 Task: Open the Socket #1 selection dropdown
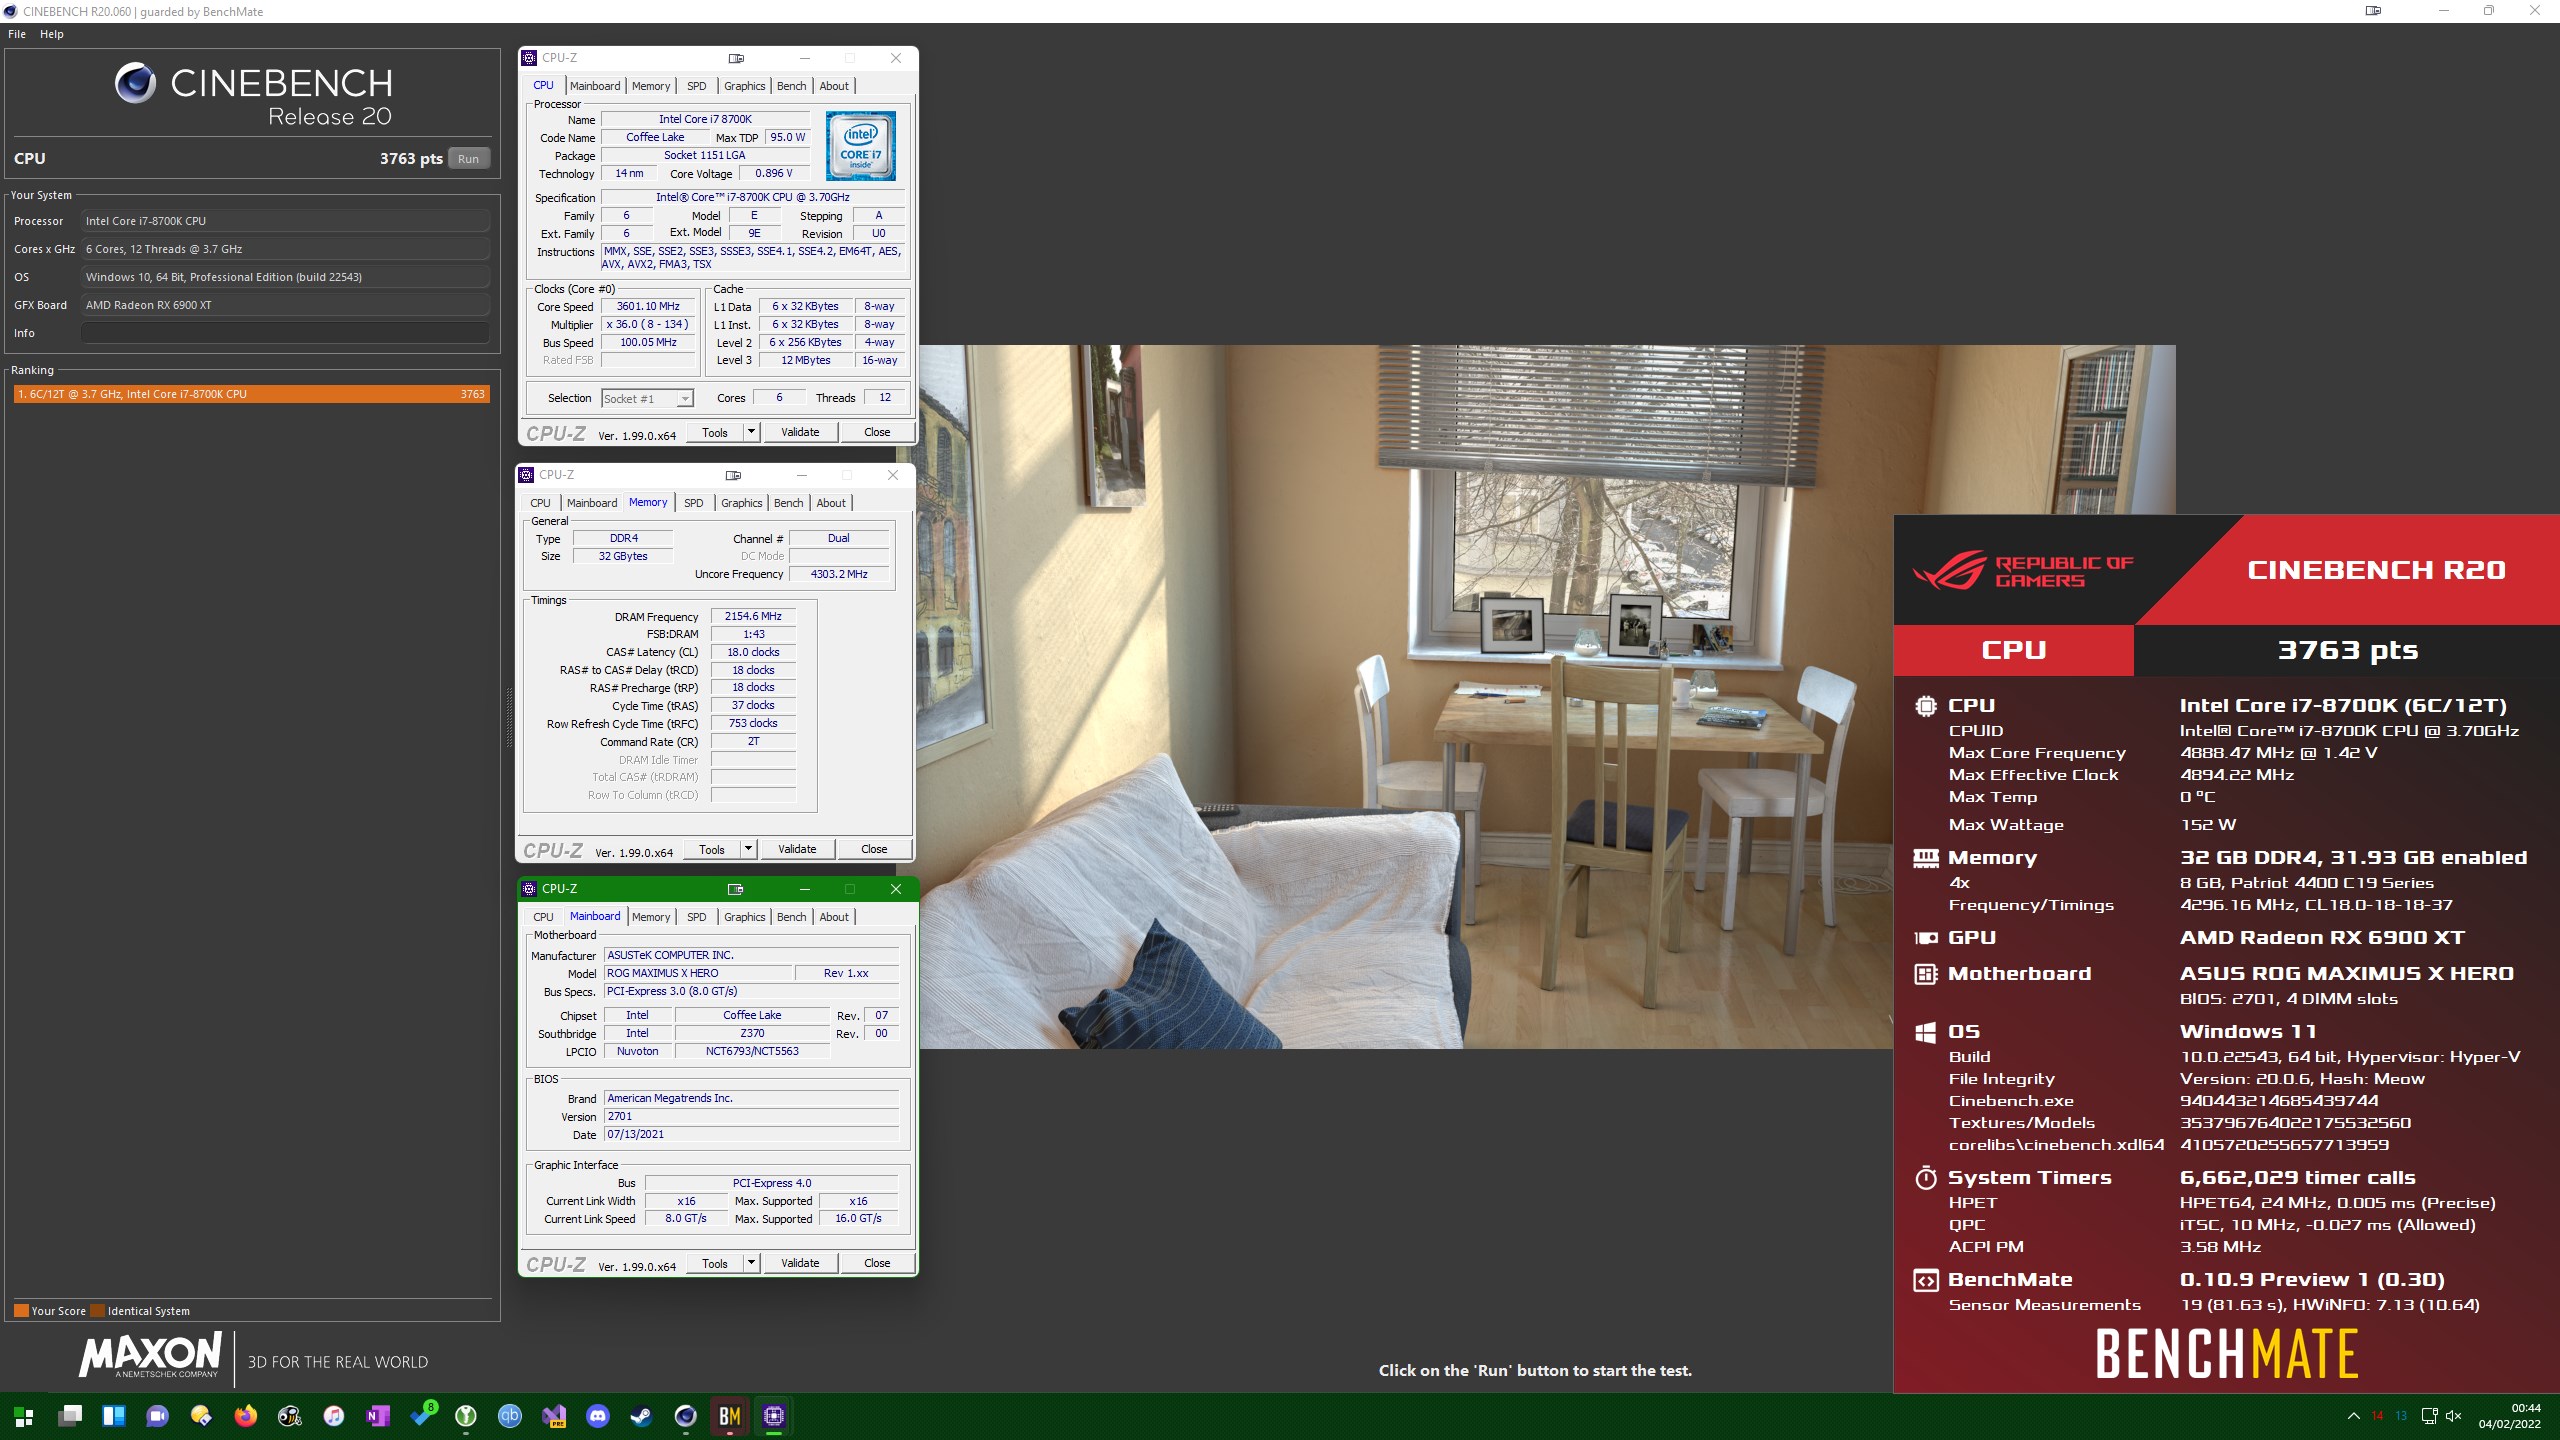click(x=648, y=399)
